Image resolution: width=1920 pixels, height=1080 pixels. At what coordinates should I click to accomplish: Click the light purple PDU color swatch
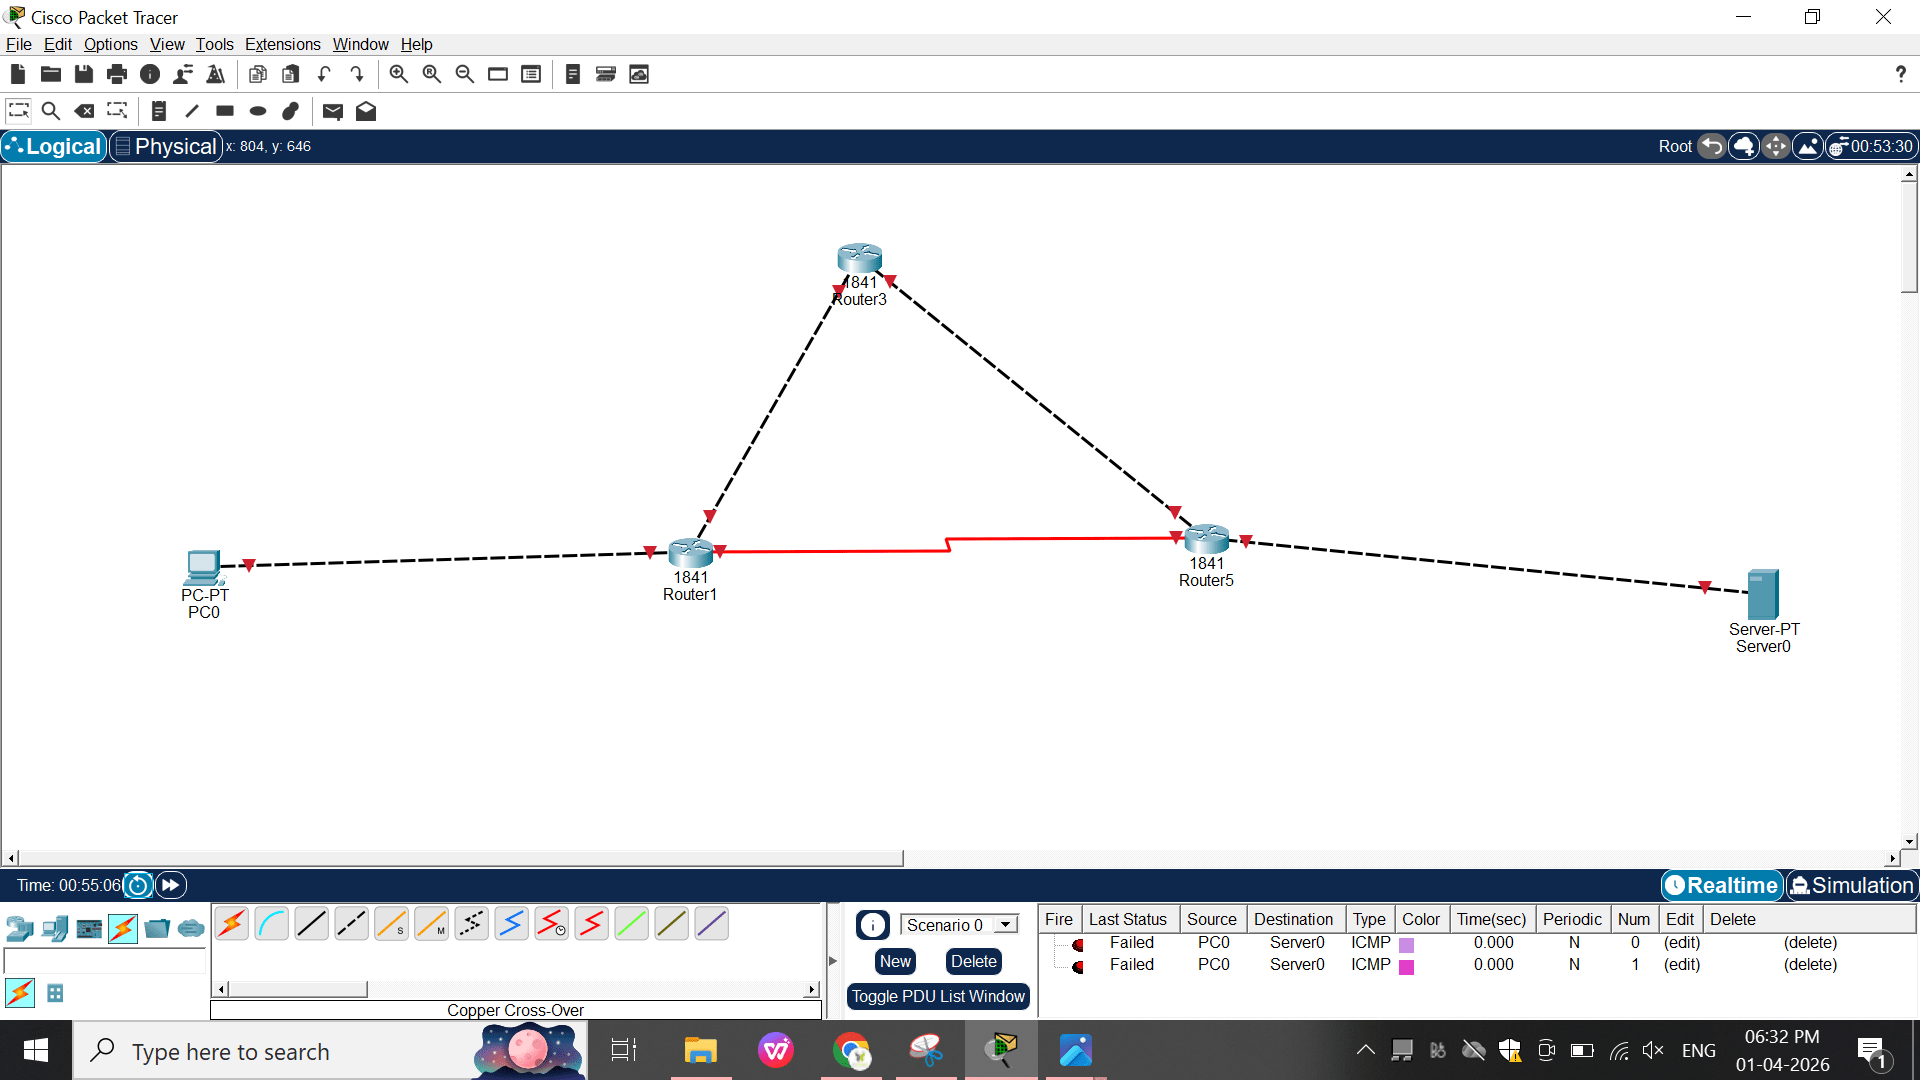tap(1406, 945)
